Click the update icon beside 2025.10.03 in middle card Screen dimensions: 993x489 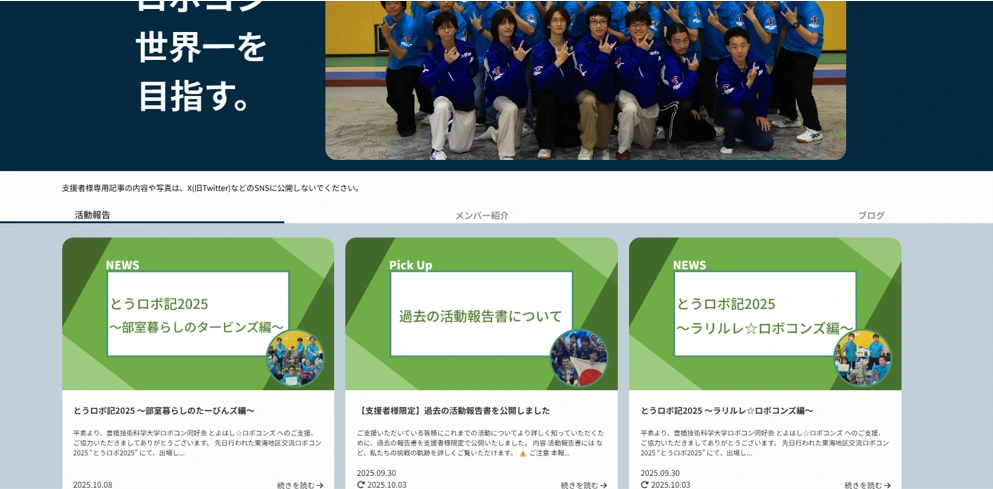click(361, 485)
